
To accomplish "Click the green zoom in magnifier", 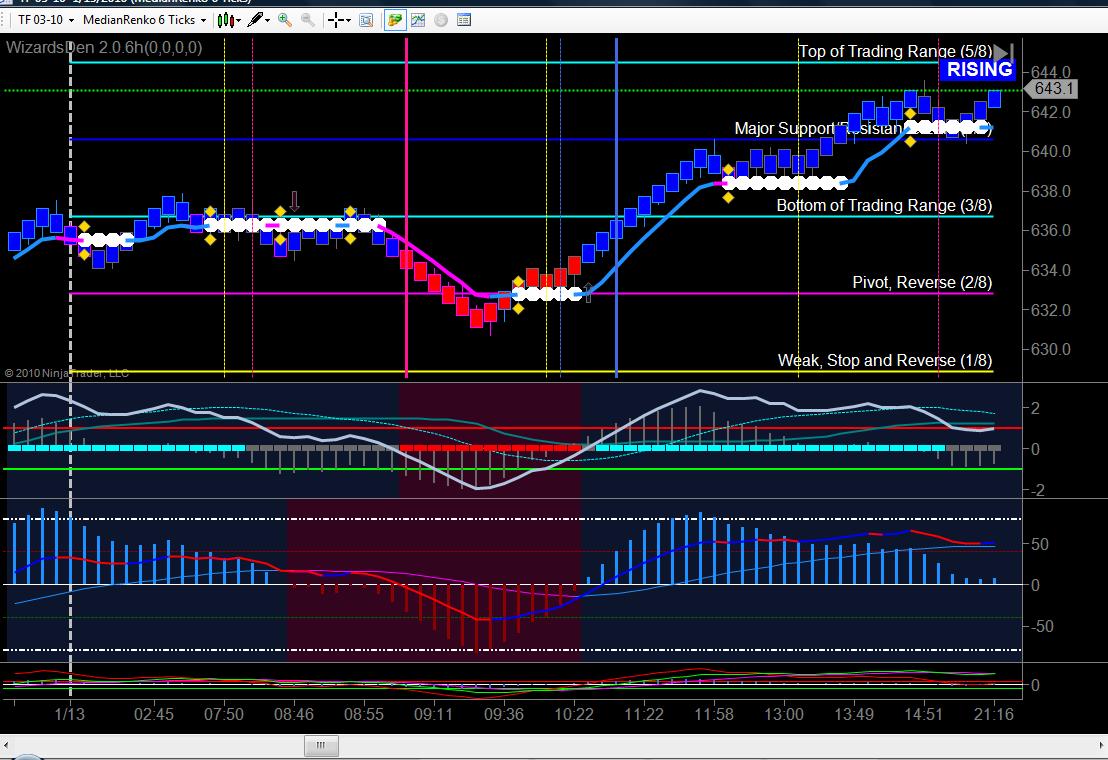I will tap(285, 20).
